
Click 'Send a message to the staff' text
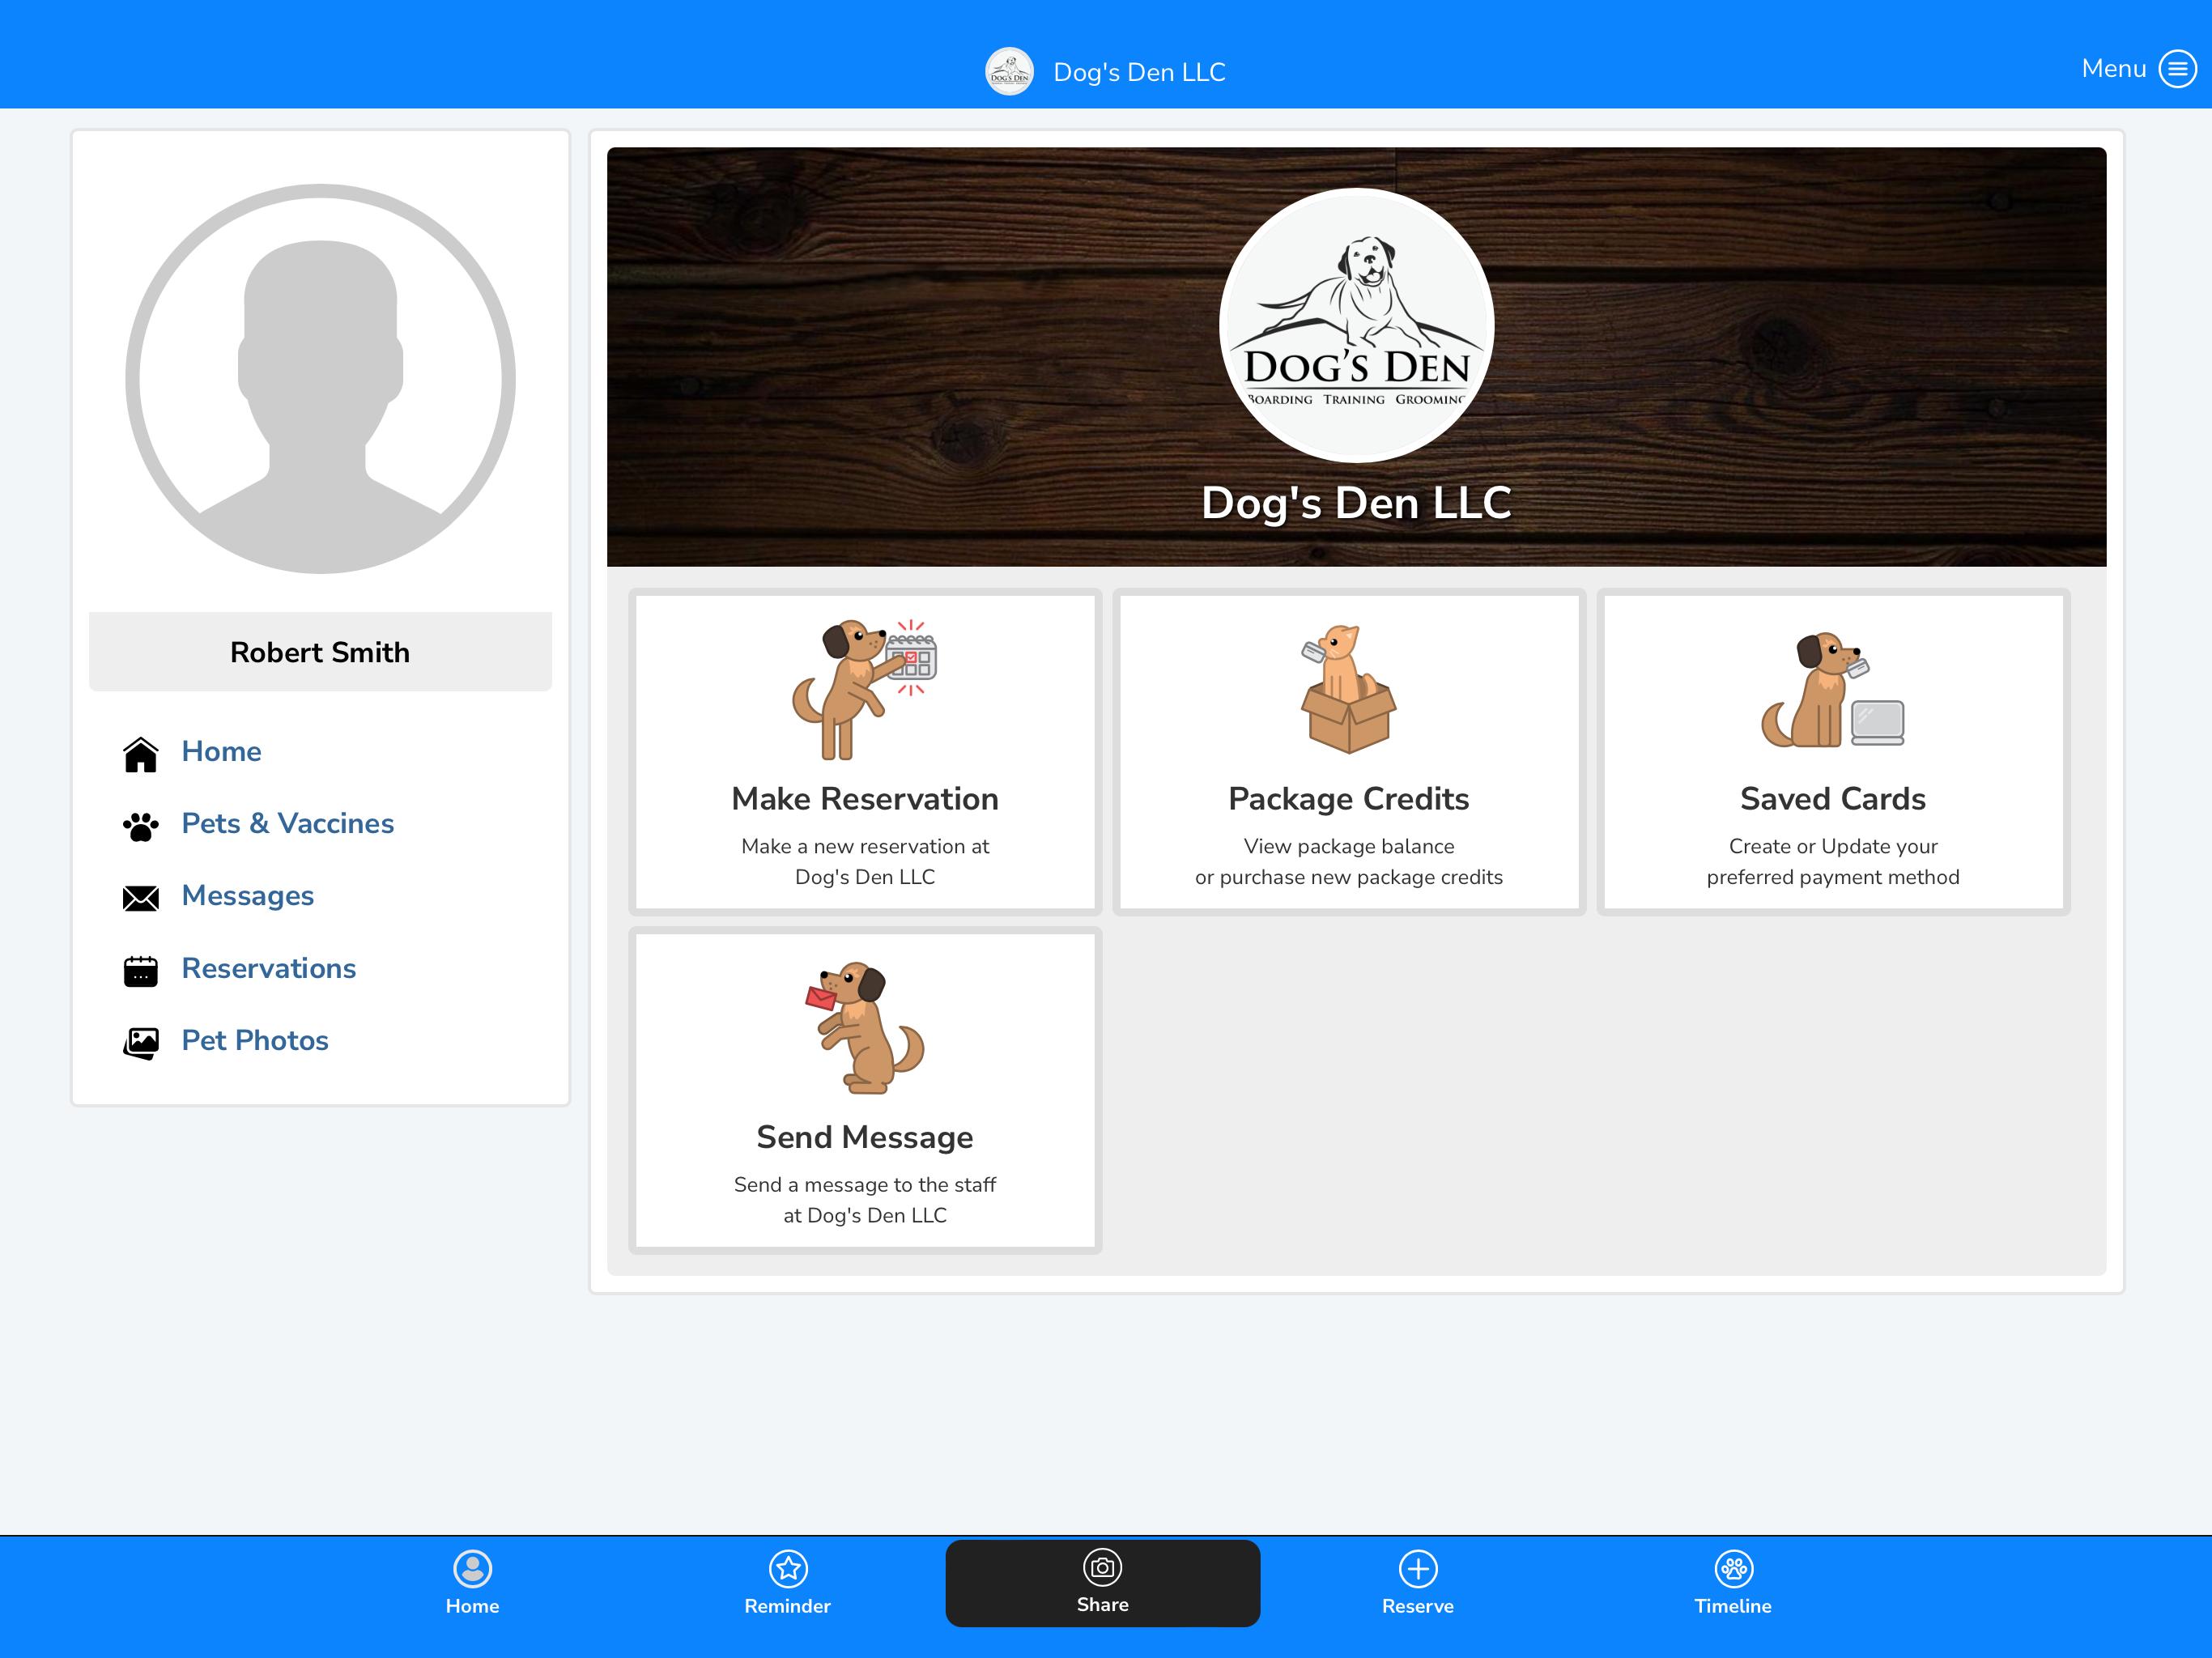pyautogui.click(x=865, y=1185)
